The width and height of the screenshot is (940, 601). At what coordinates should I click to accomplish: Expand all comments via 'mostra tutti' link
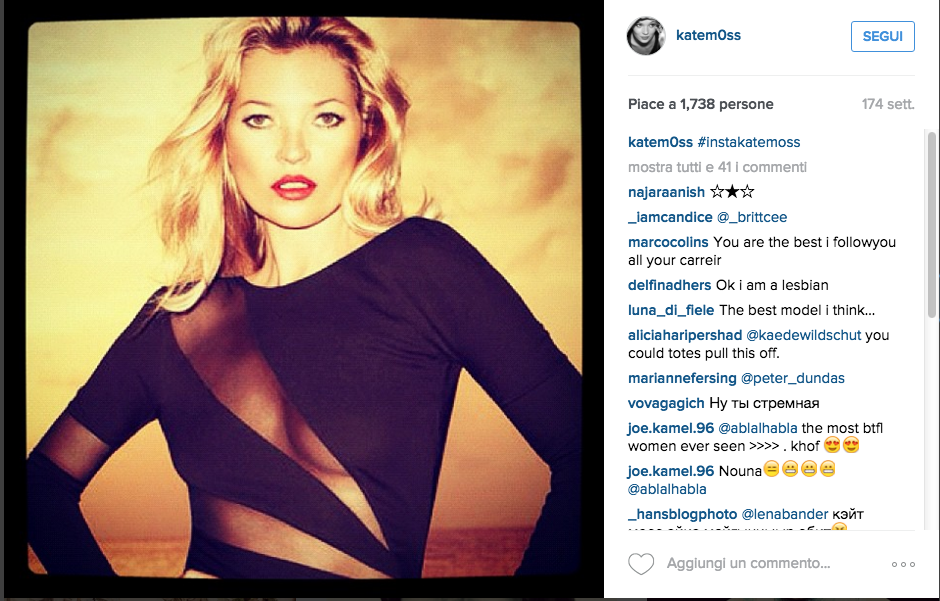717,167
